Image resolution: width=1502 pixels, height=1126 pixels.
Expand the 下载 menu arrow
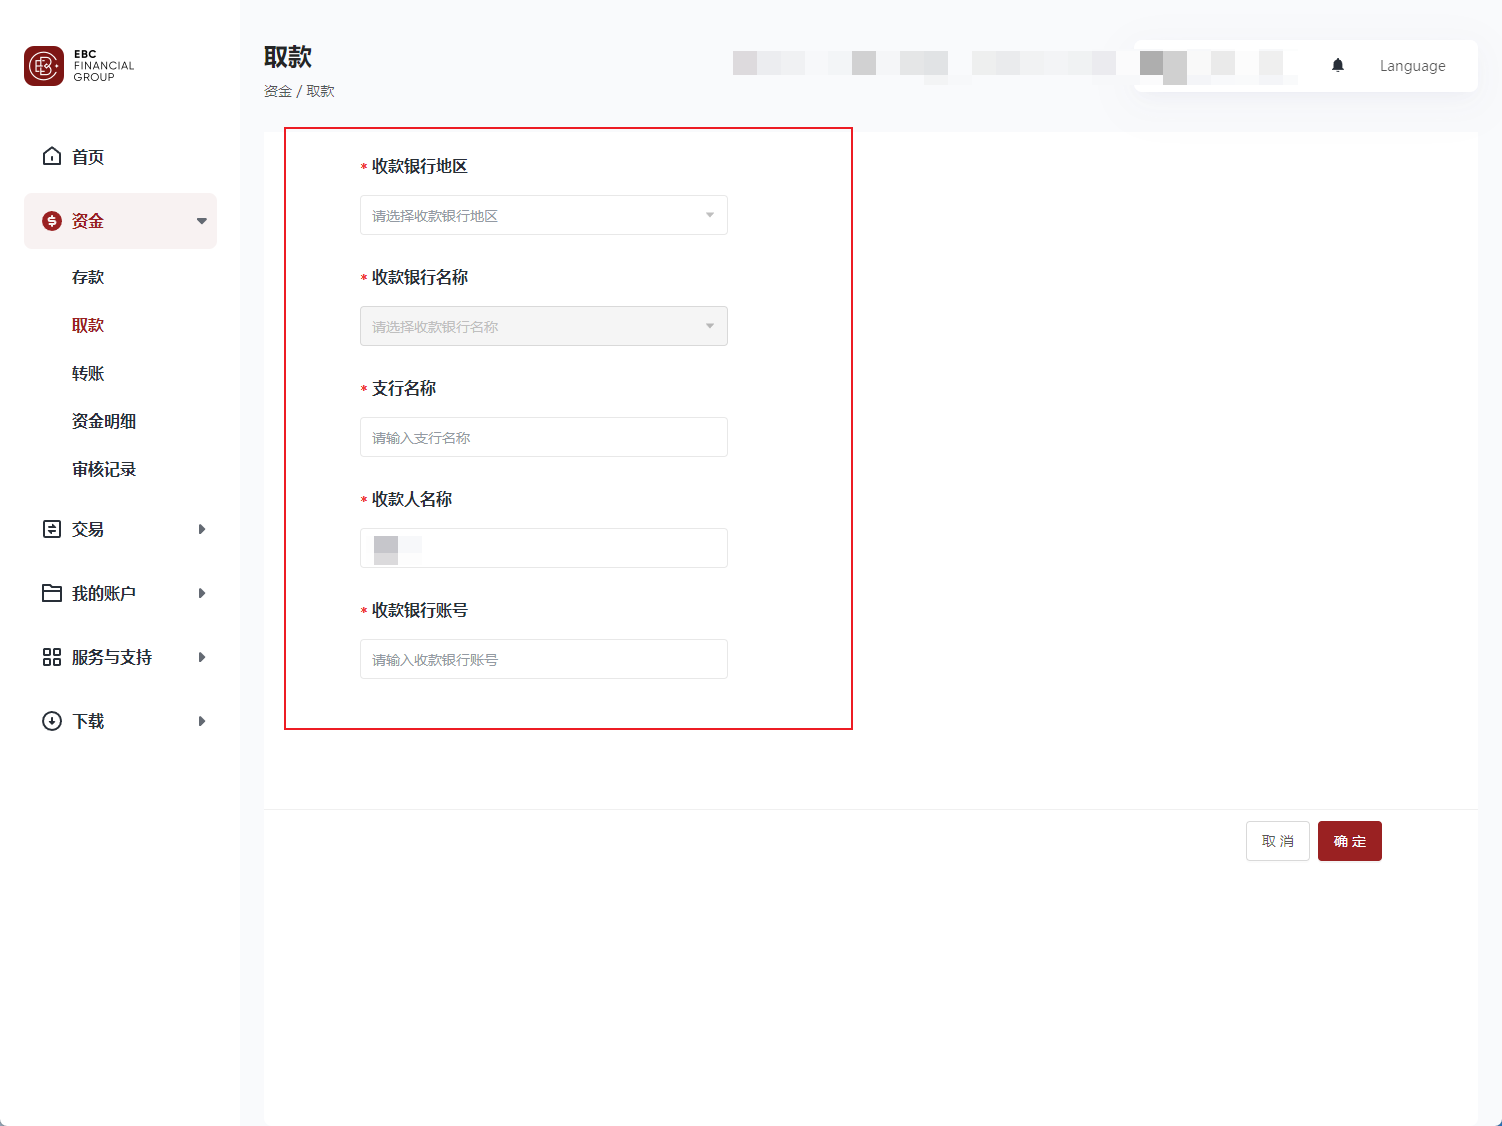pyautogui.click(x=202, y=721)
